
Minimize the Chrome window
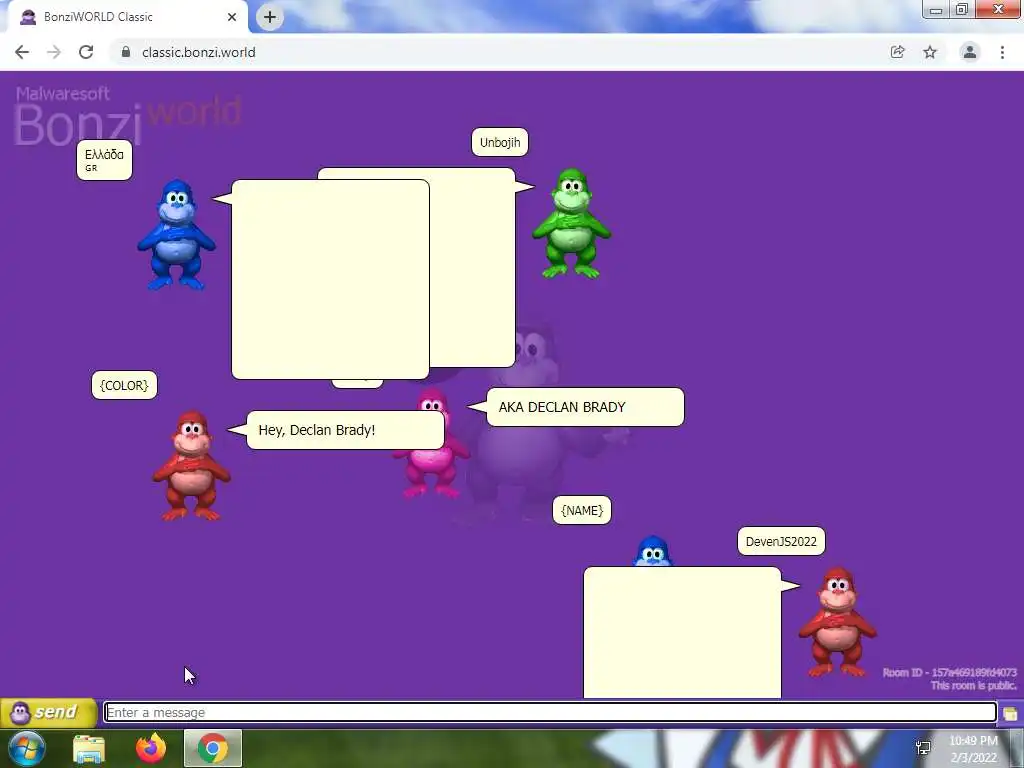click(936, 10)
